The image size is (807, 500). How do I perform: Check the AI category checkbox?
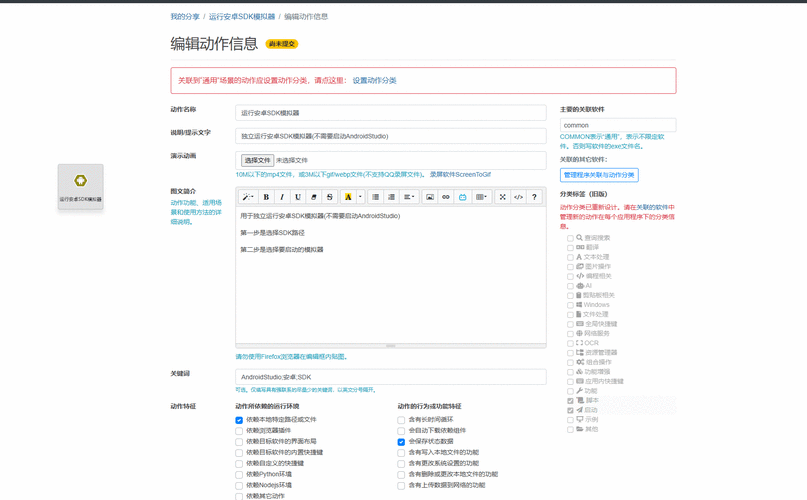(570, 286)
